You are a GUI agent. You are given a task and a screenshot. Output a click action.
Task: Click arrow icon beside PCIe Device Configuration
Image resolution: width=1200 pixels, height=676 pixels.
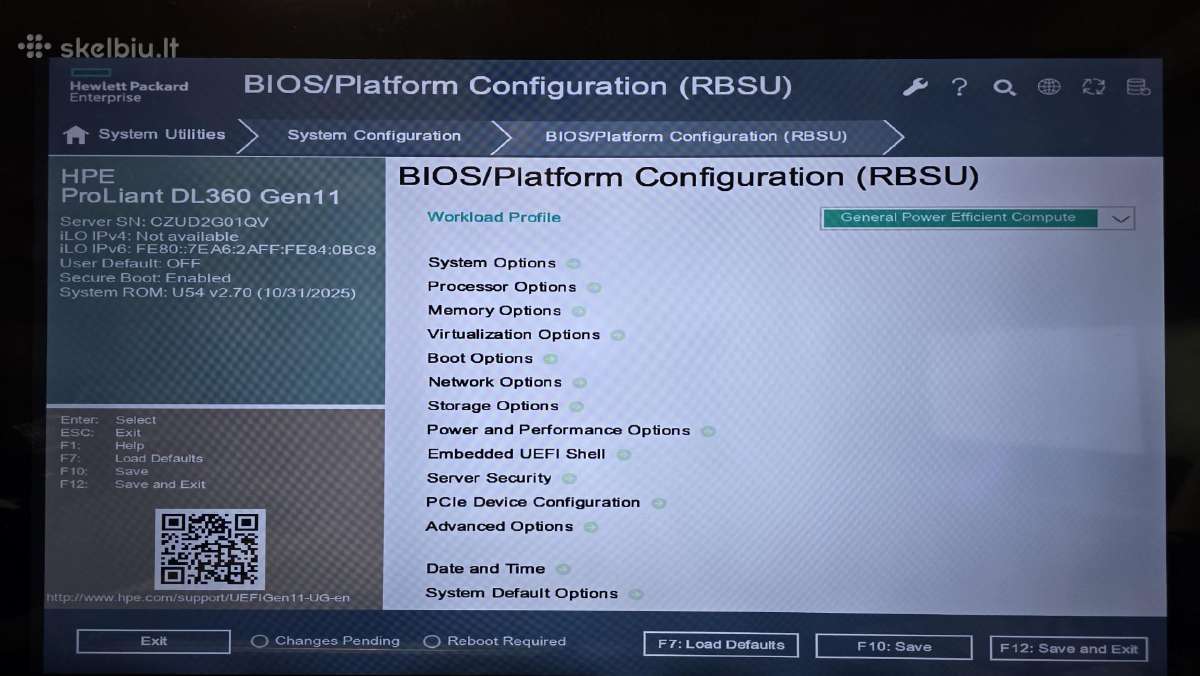[x=658, y=503]
